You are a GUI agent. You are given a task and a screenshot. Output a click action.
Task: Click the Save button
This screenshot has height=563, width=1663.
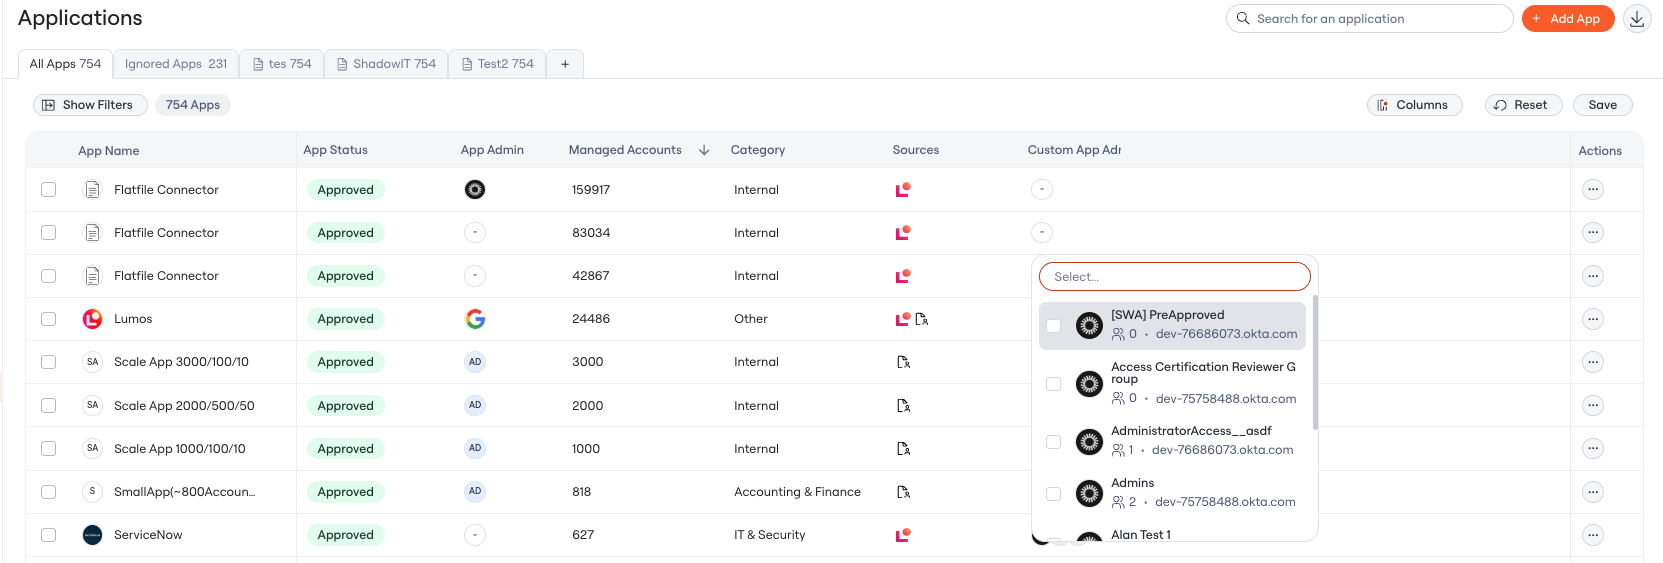point(1602,105)
